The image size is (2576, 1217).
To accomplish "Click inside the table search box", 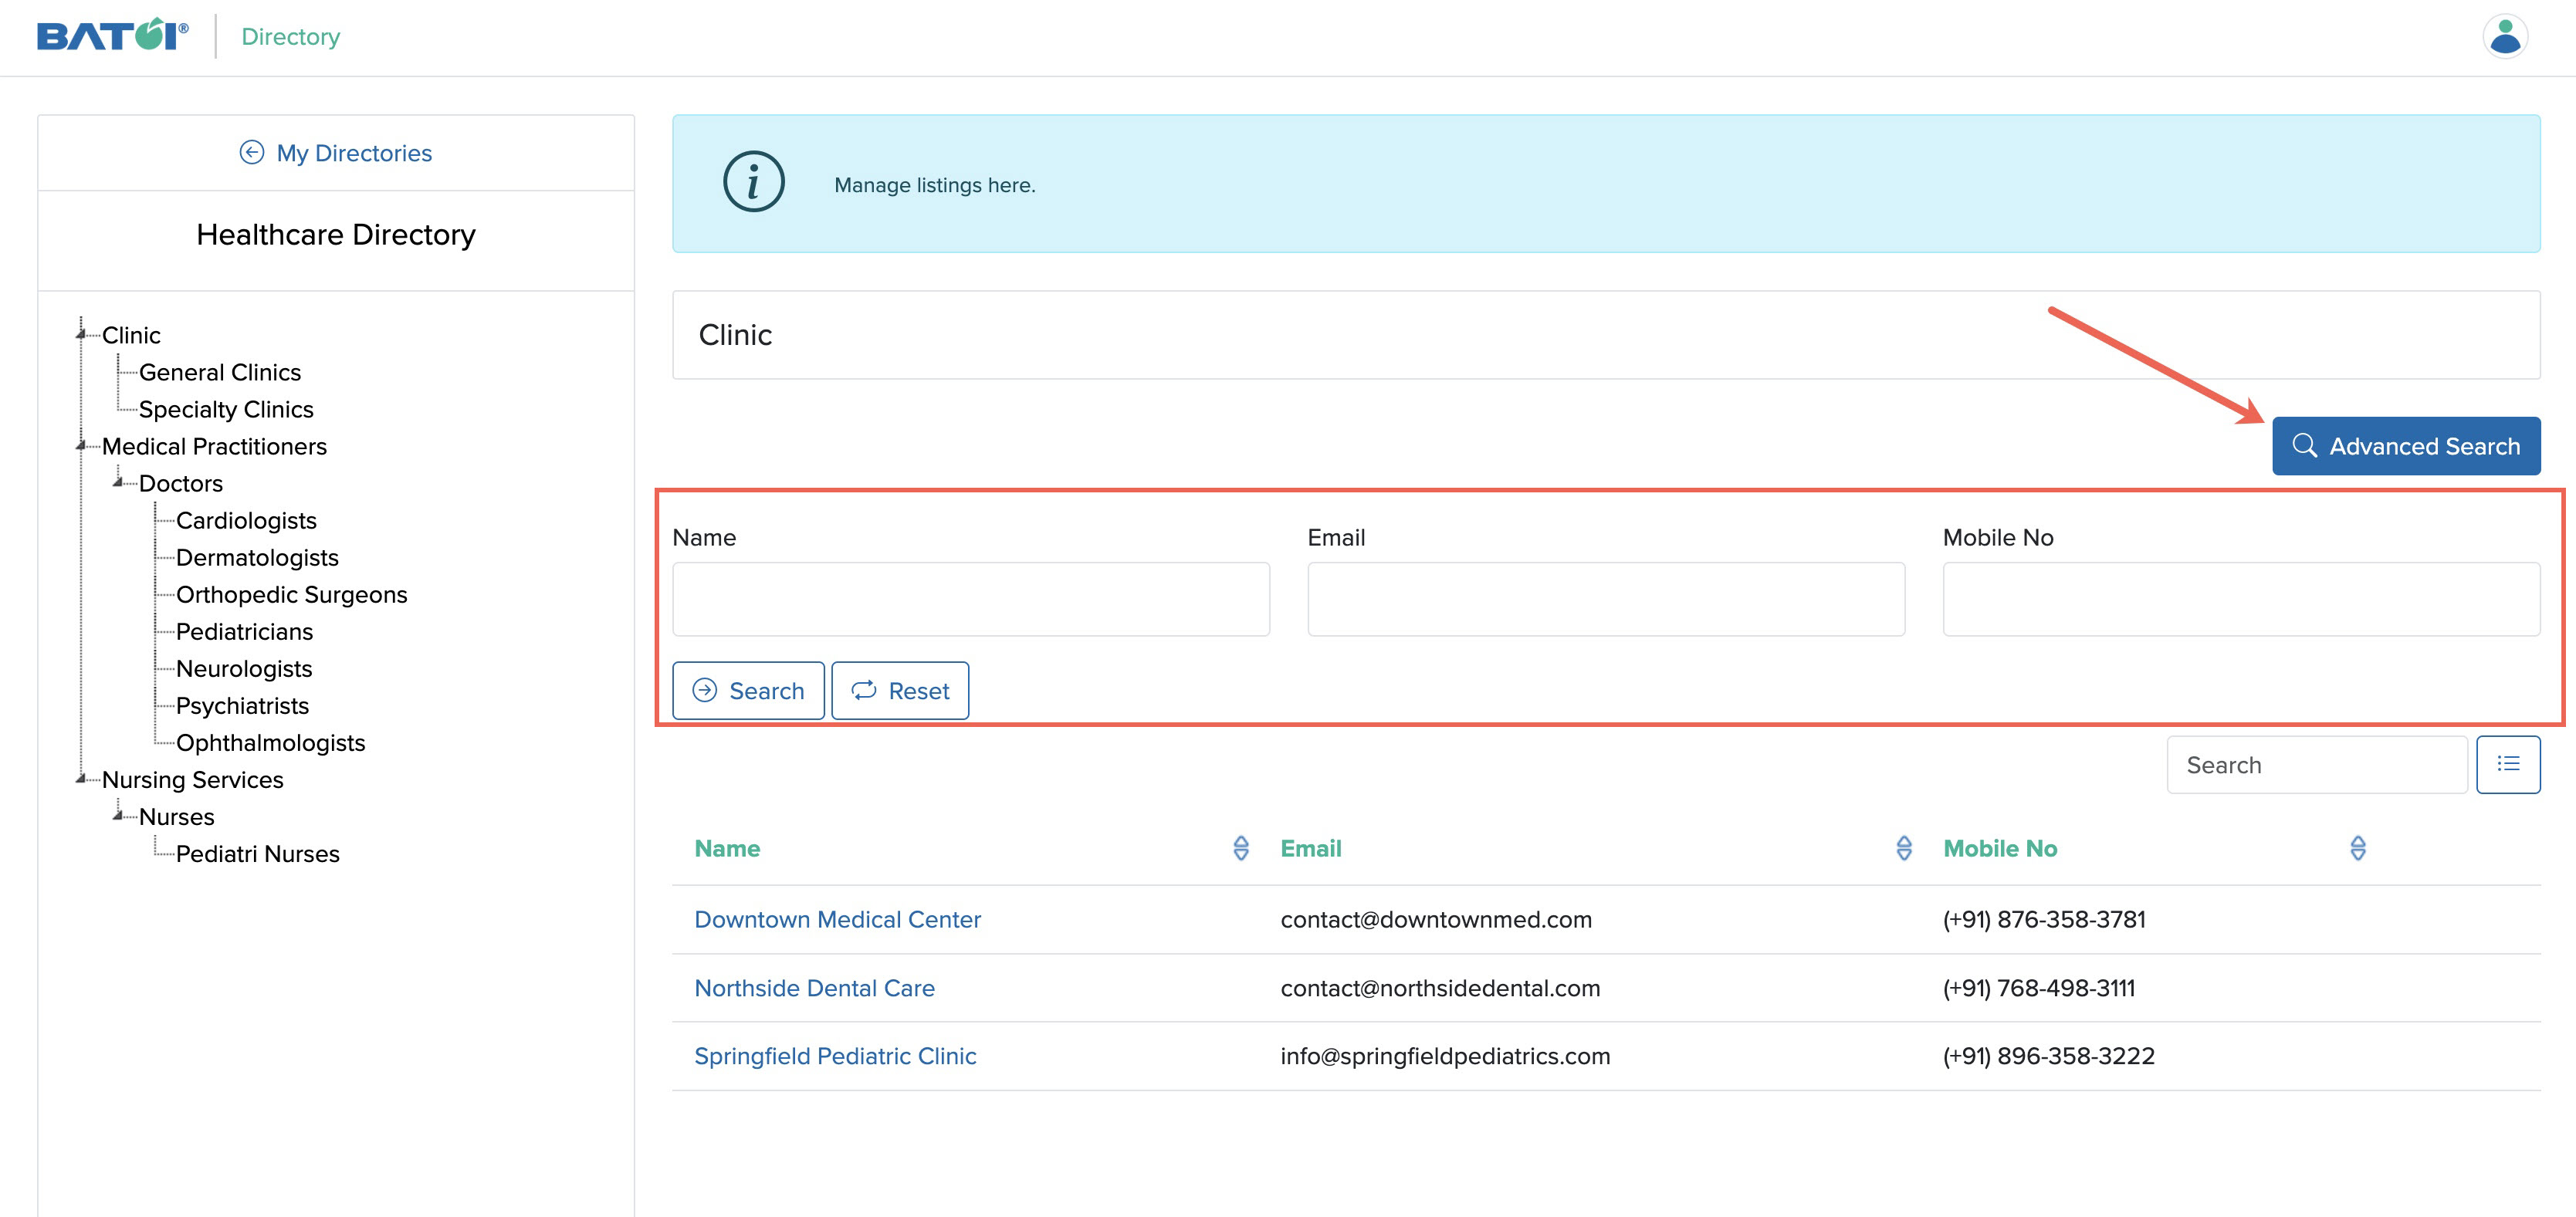I will click(x=2315, y=764).
